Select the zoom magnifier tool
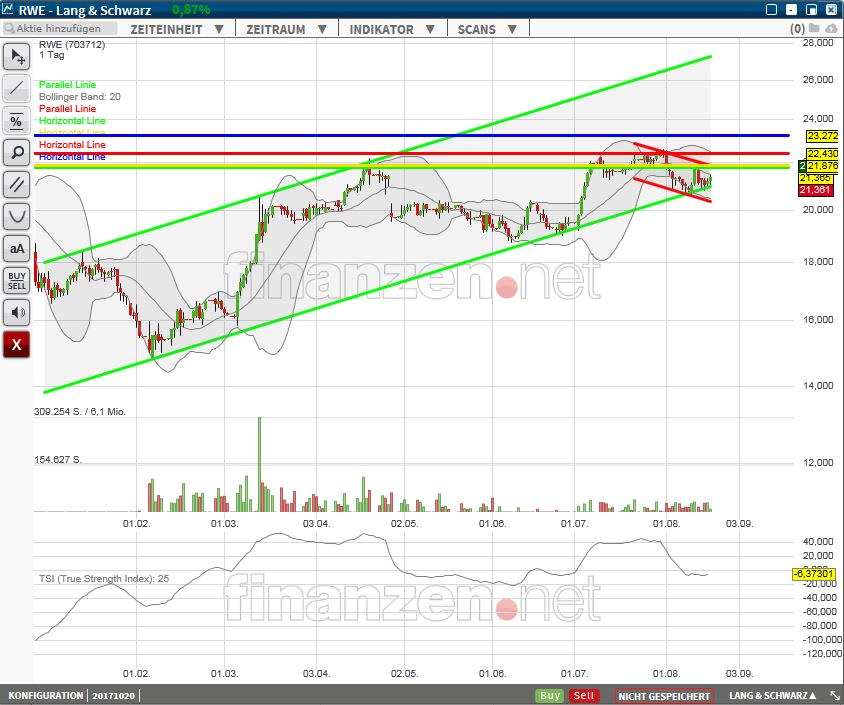Viewport: 844px width, 705px height. click(x=16, y=152)
